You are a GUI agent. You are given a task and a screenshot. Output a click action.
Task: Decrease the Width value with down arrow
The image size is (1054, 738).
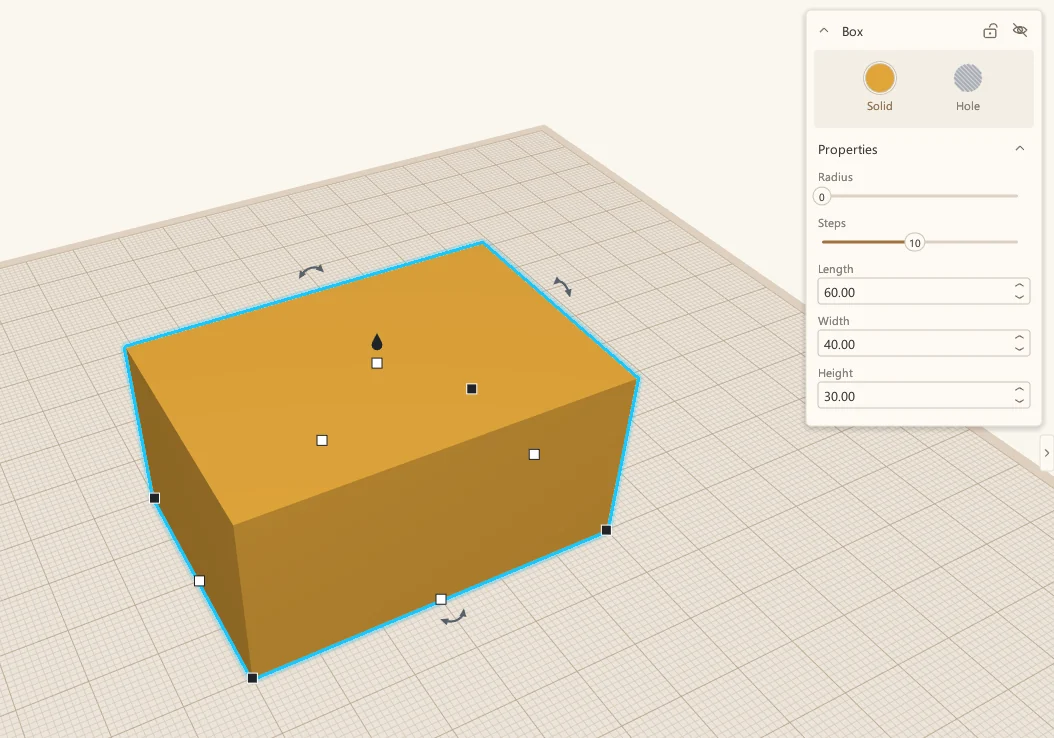point(1019,349)
